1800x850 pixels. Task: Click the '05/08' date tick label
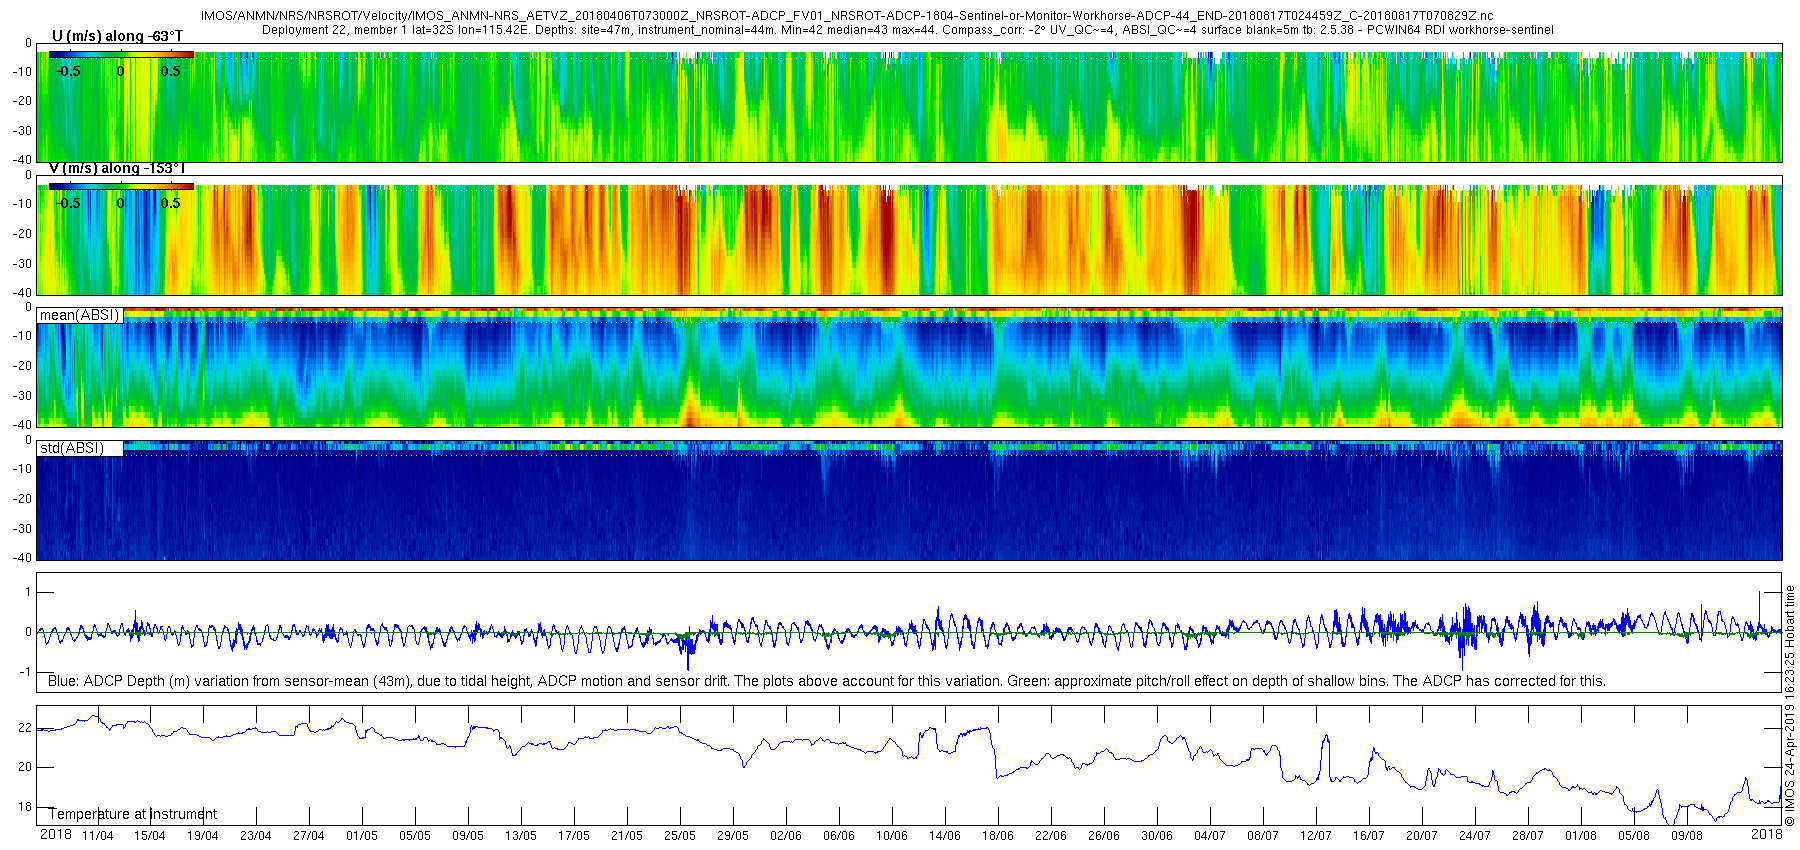tap(1634, 836)
